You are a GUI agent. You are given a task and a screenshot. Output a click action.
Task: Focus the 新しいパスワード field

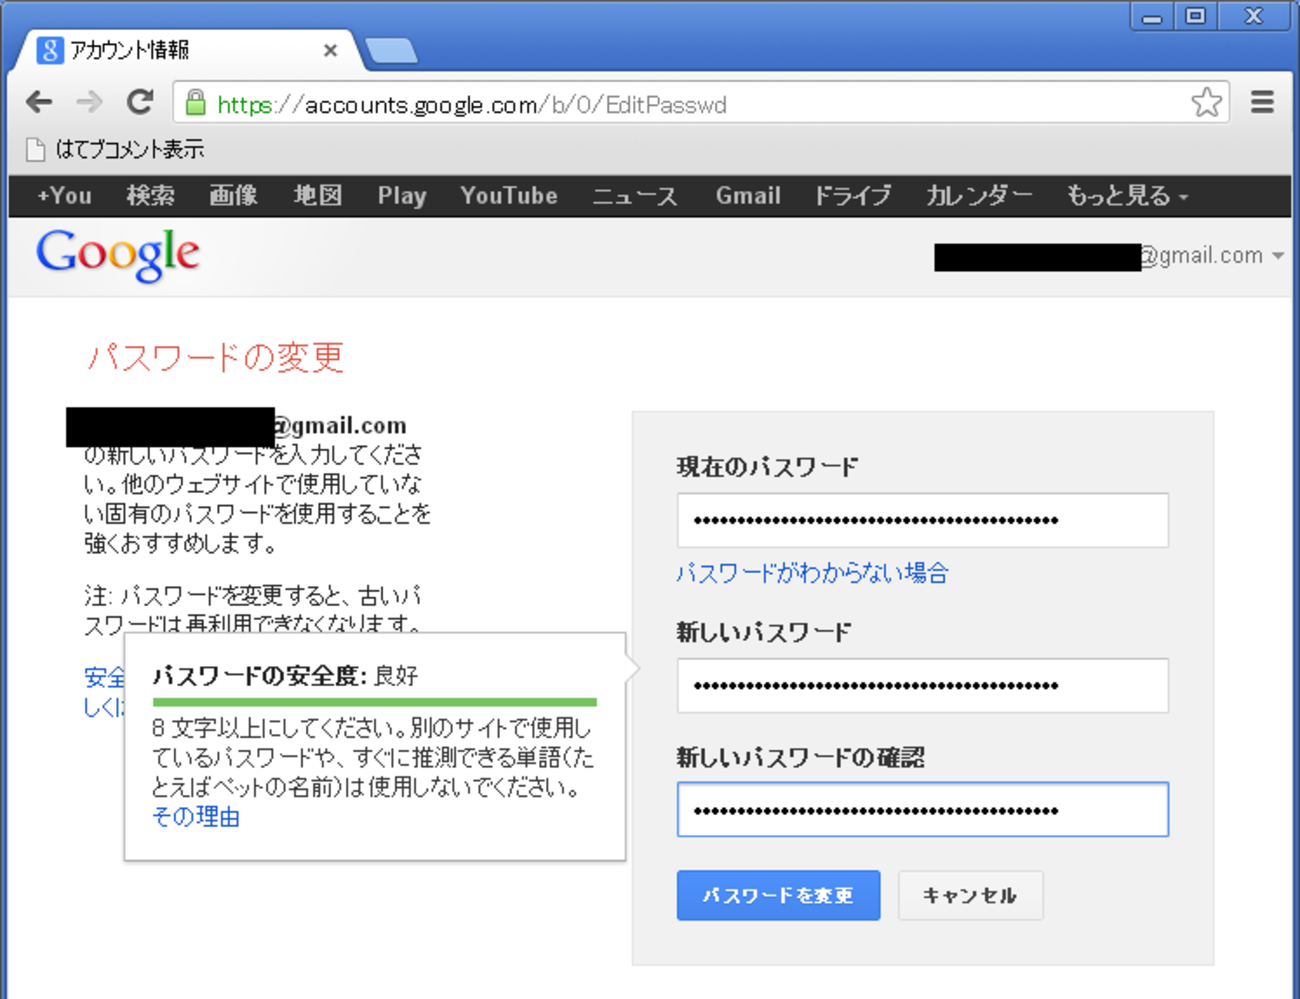[x=922, y=686]
